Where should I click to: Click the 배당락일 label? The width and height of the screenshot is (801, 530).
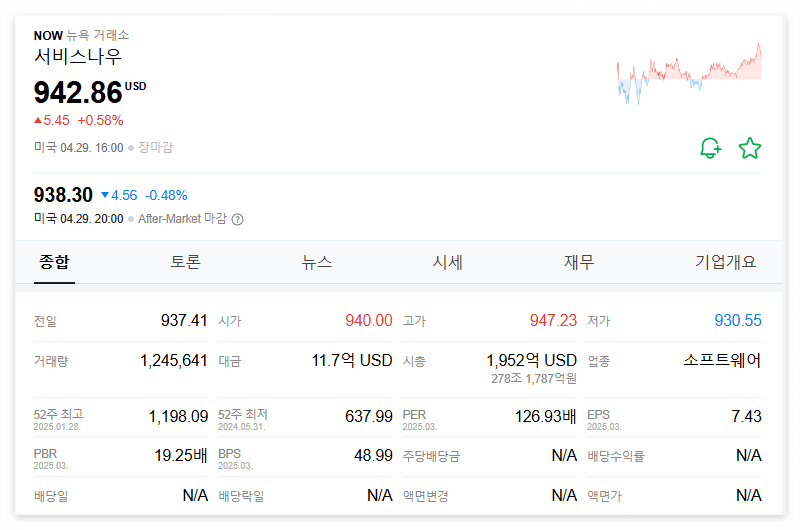click(241, 496)
